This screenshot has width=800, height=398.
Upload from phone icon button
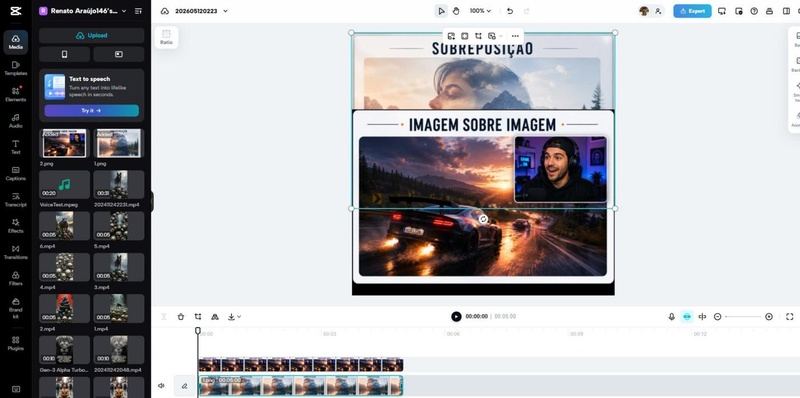pos(64,54)
